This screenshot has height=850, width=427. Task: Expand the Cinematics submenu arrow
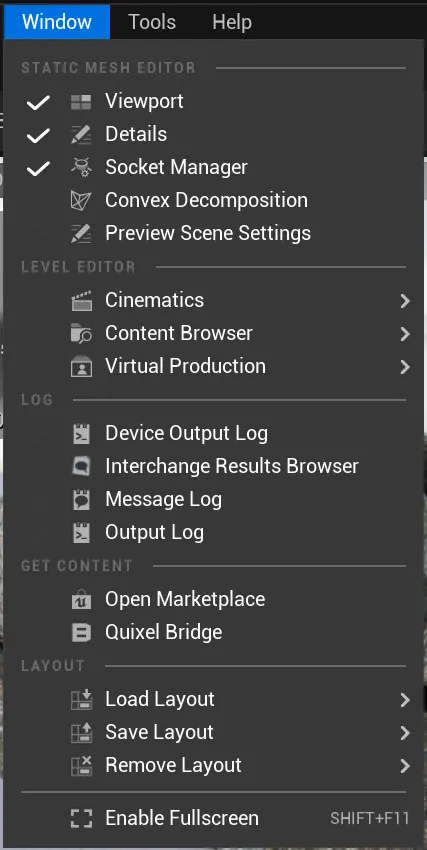pos(405,301)
